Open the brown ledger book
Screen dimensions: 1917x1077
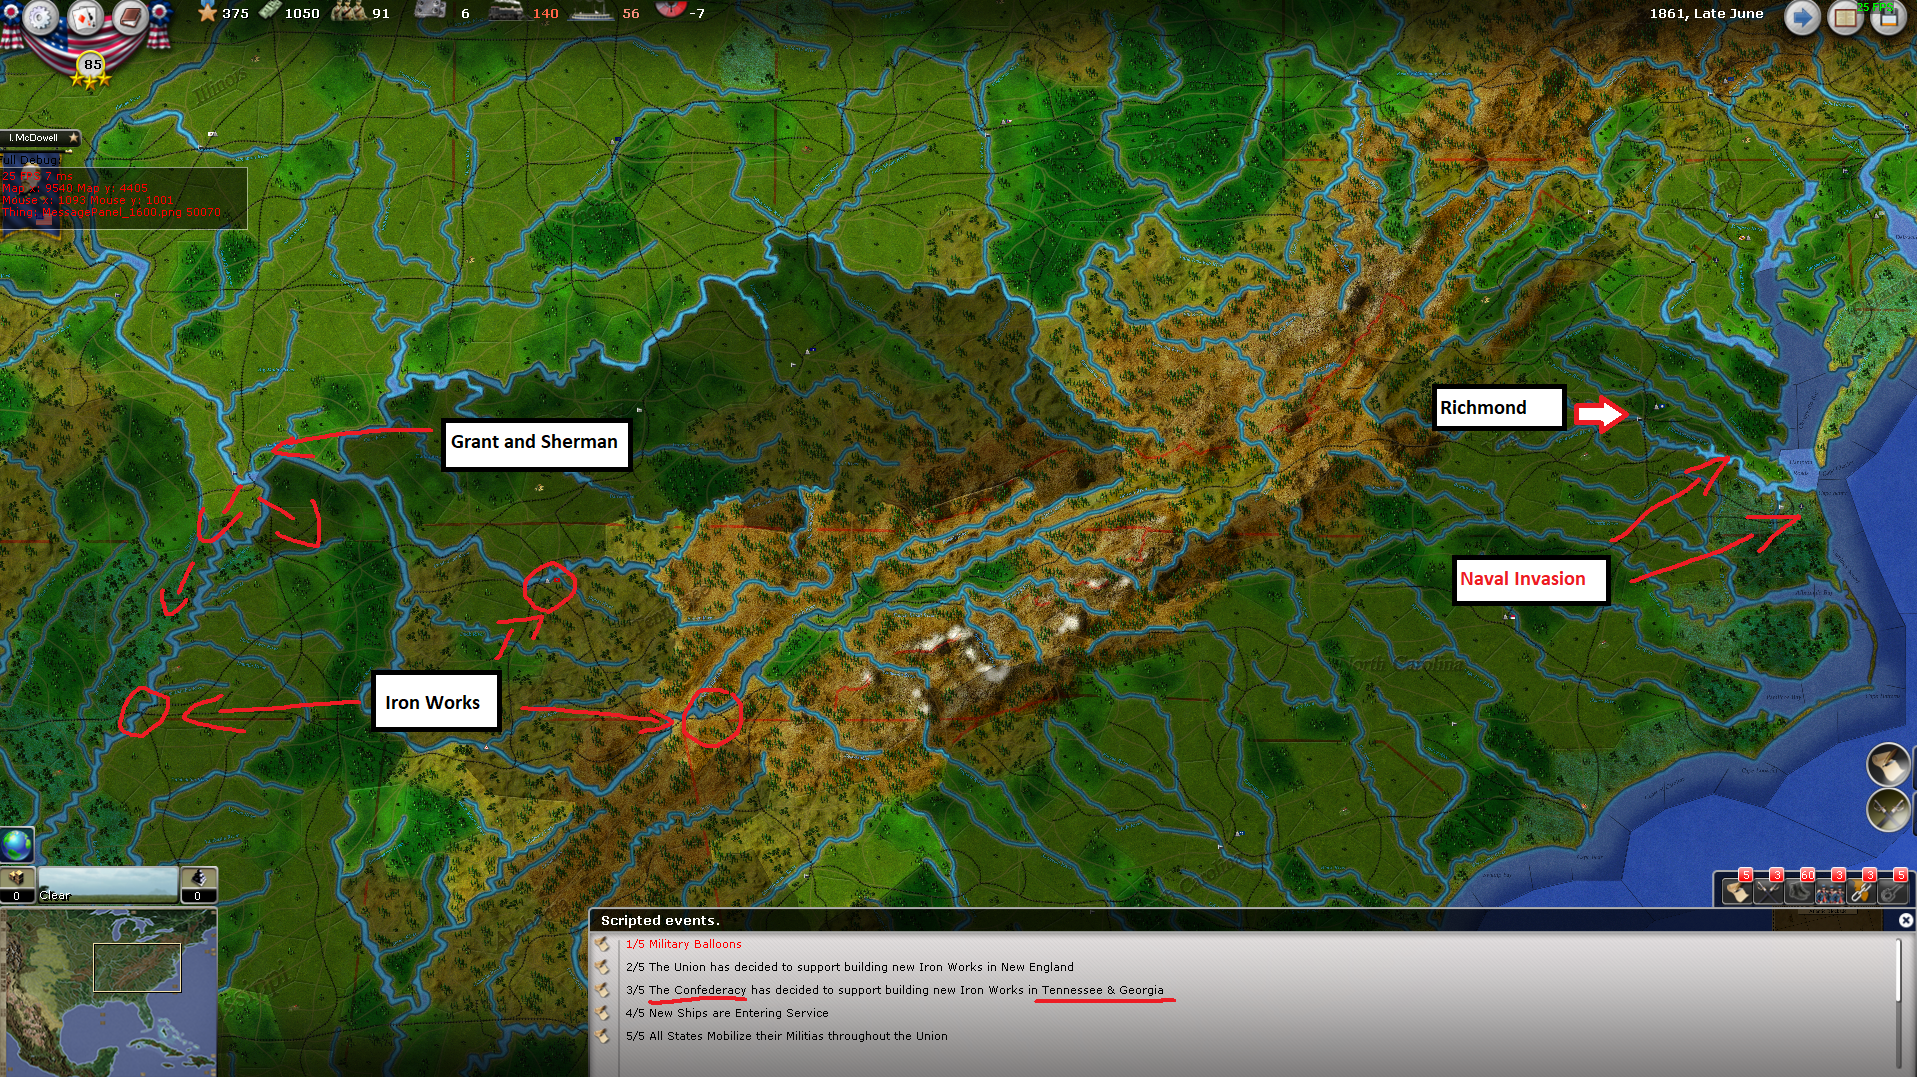point(130,17)
